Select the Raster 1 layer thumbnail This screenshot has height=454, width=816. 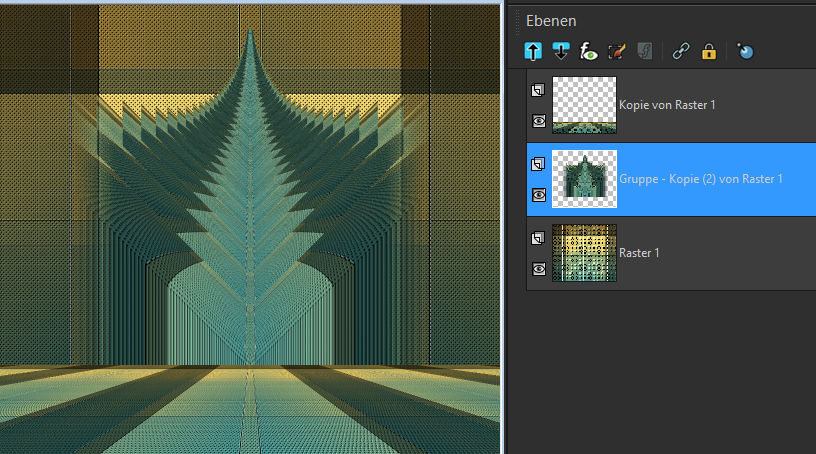tap(584, 253)
